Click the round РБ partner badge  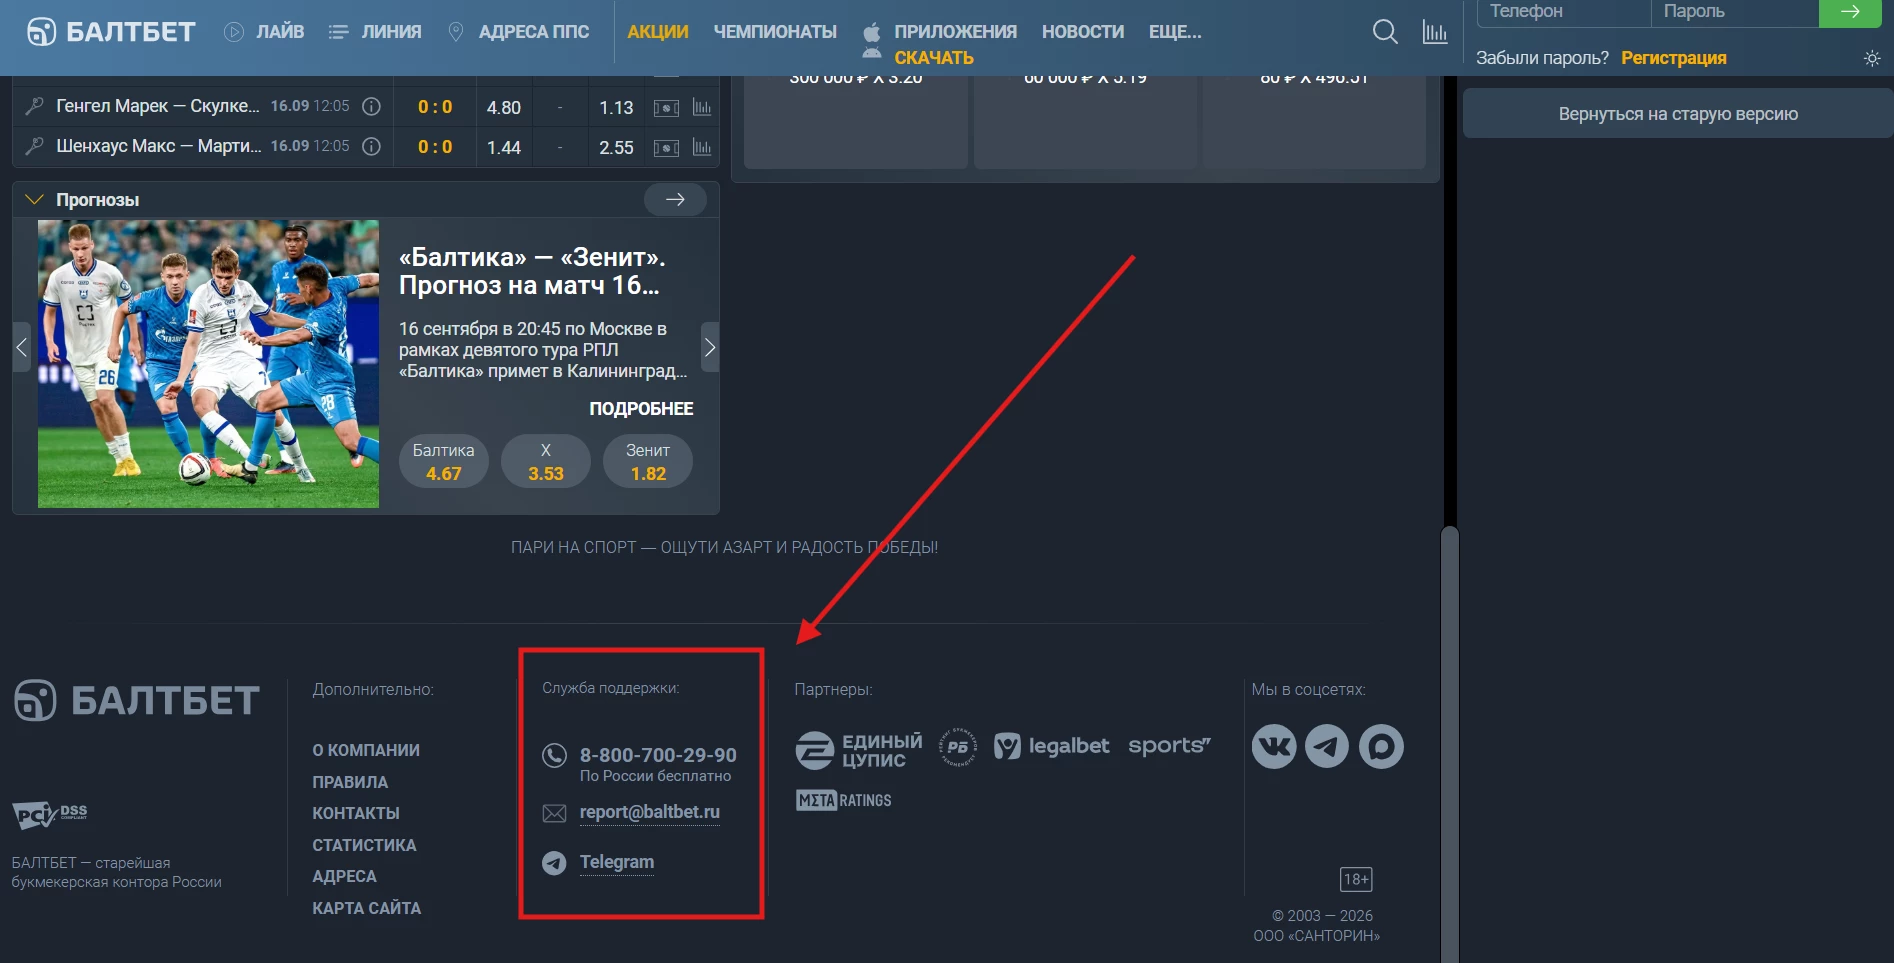(958, 747)
